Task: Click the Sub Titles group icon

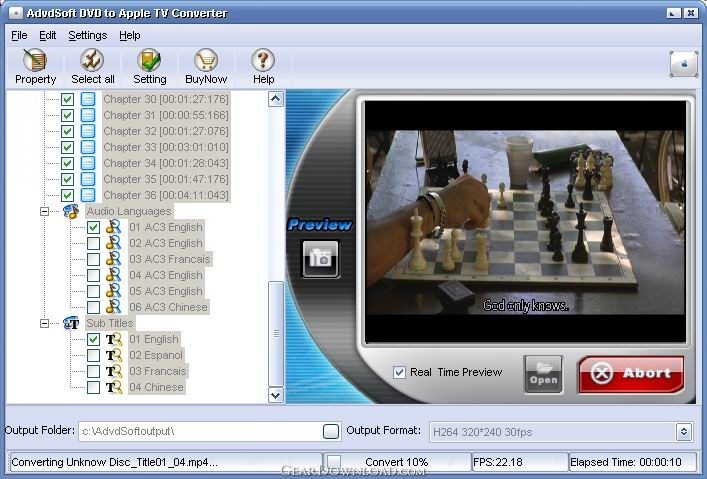Action: pos(71,323)
